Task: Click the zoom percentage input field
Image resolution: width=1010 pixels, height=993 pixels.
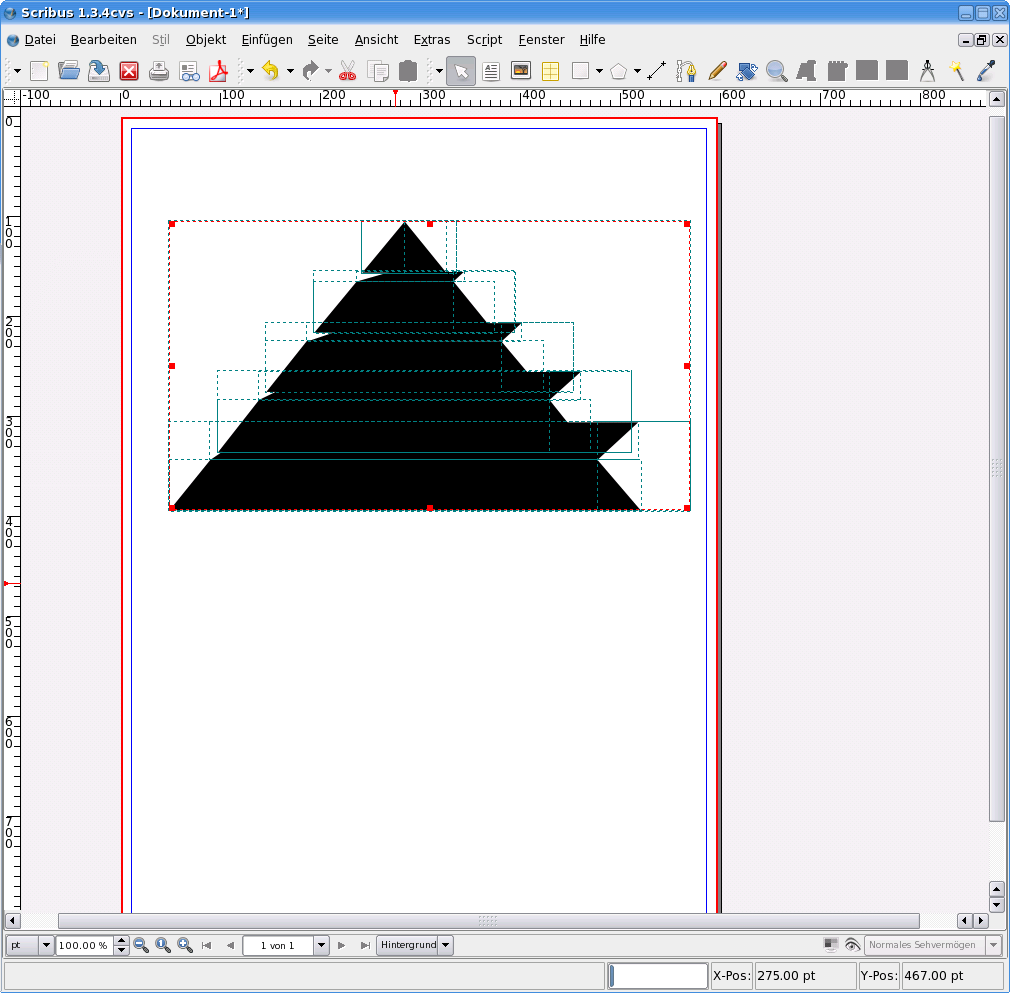Action: point(84,945)
